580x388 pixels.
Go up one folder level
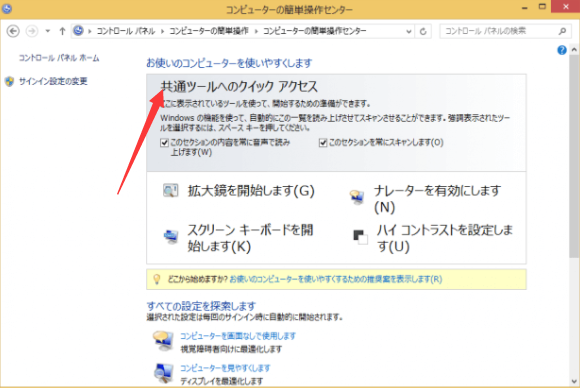[62, 31]
